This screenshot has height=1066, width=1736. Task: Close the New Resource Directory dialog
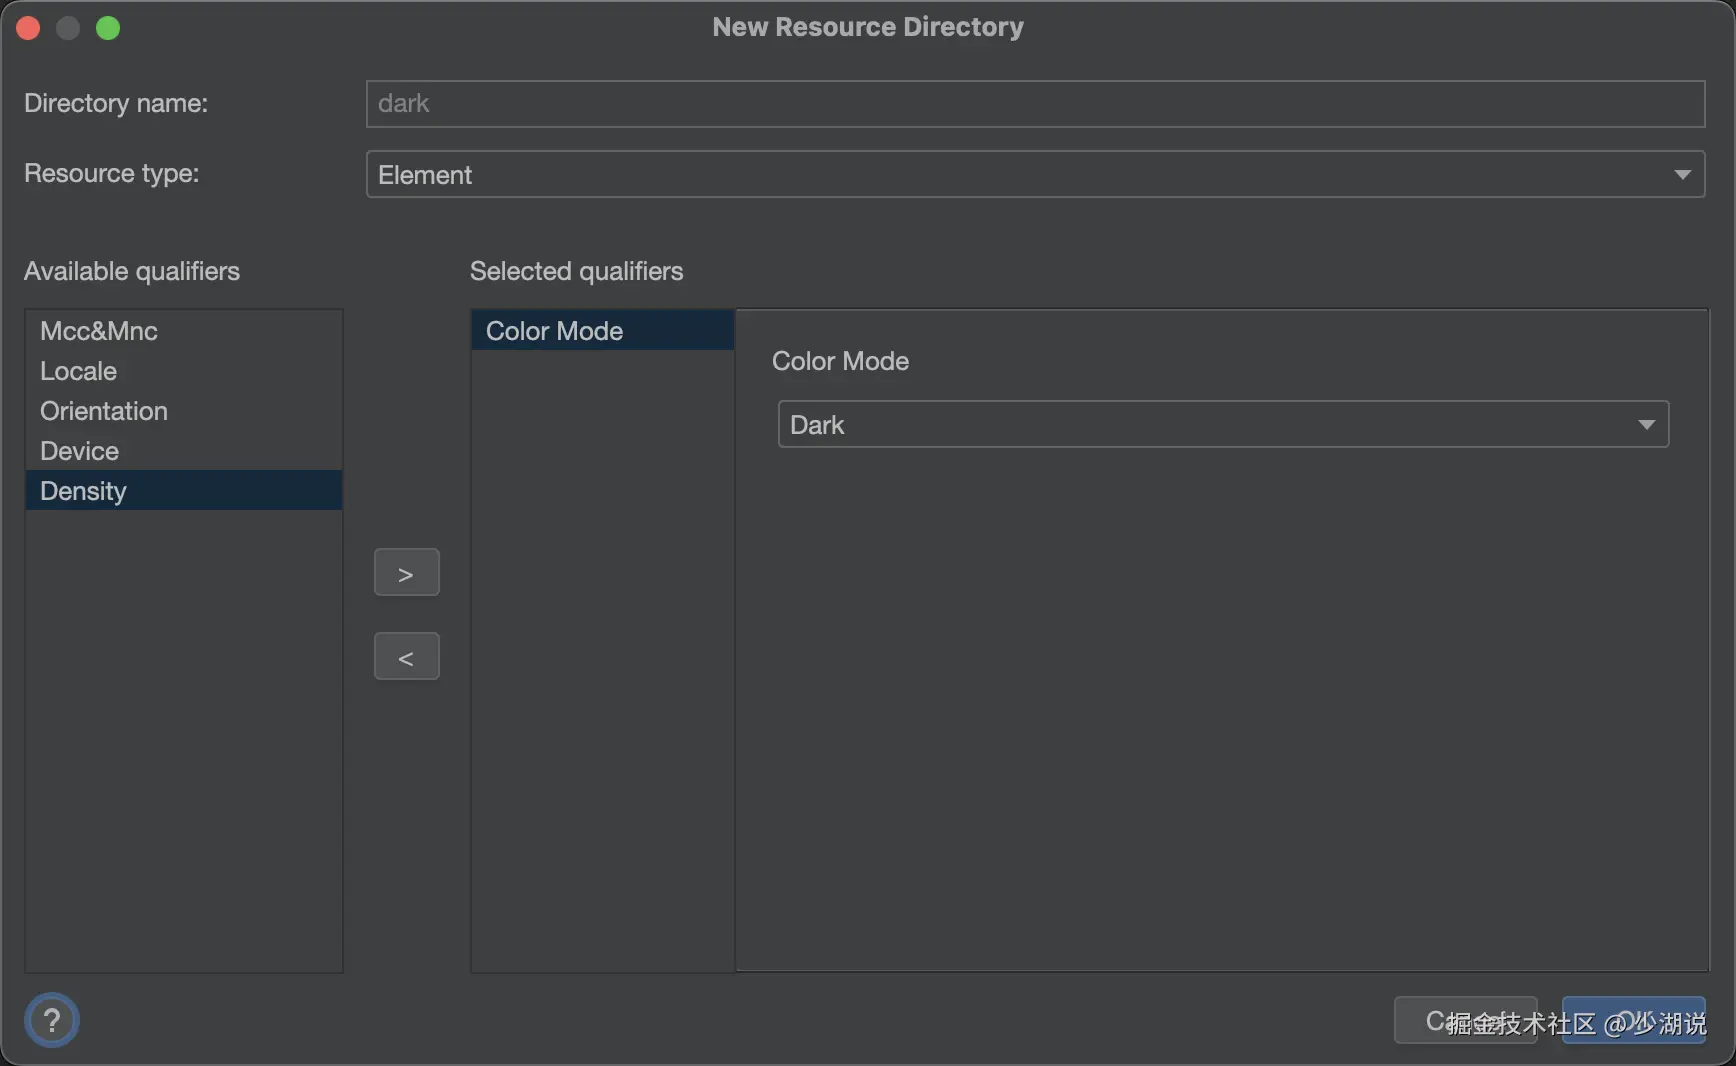[28, 28]
